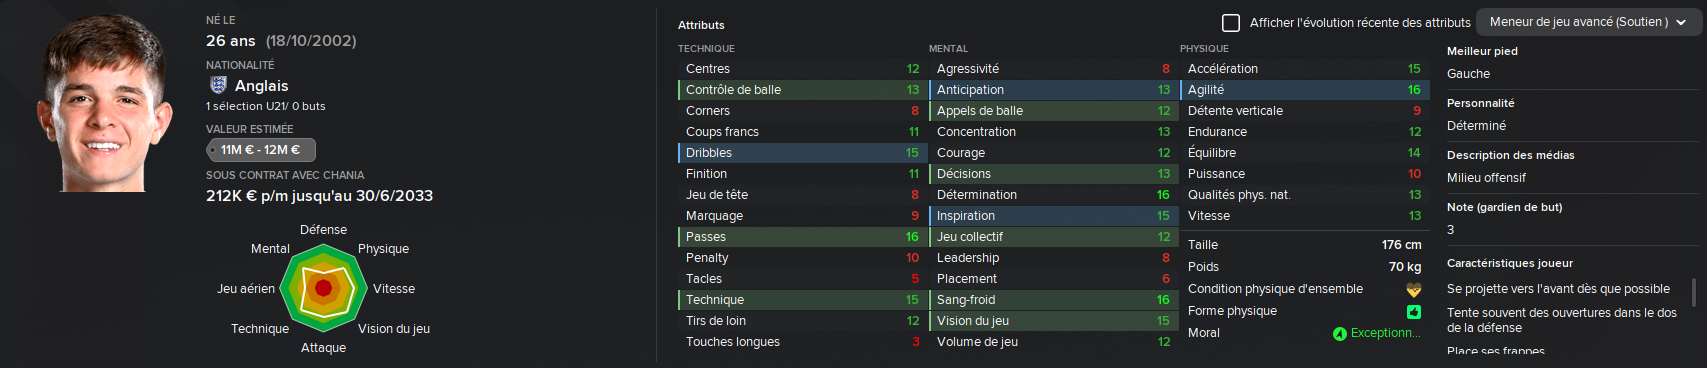Click the England national team badge icon
This screenshot has height=368, width=1707.
pos(218,85)
